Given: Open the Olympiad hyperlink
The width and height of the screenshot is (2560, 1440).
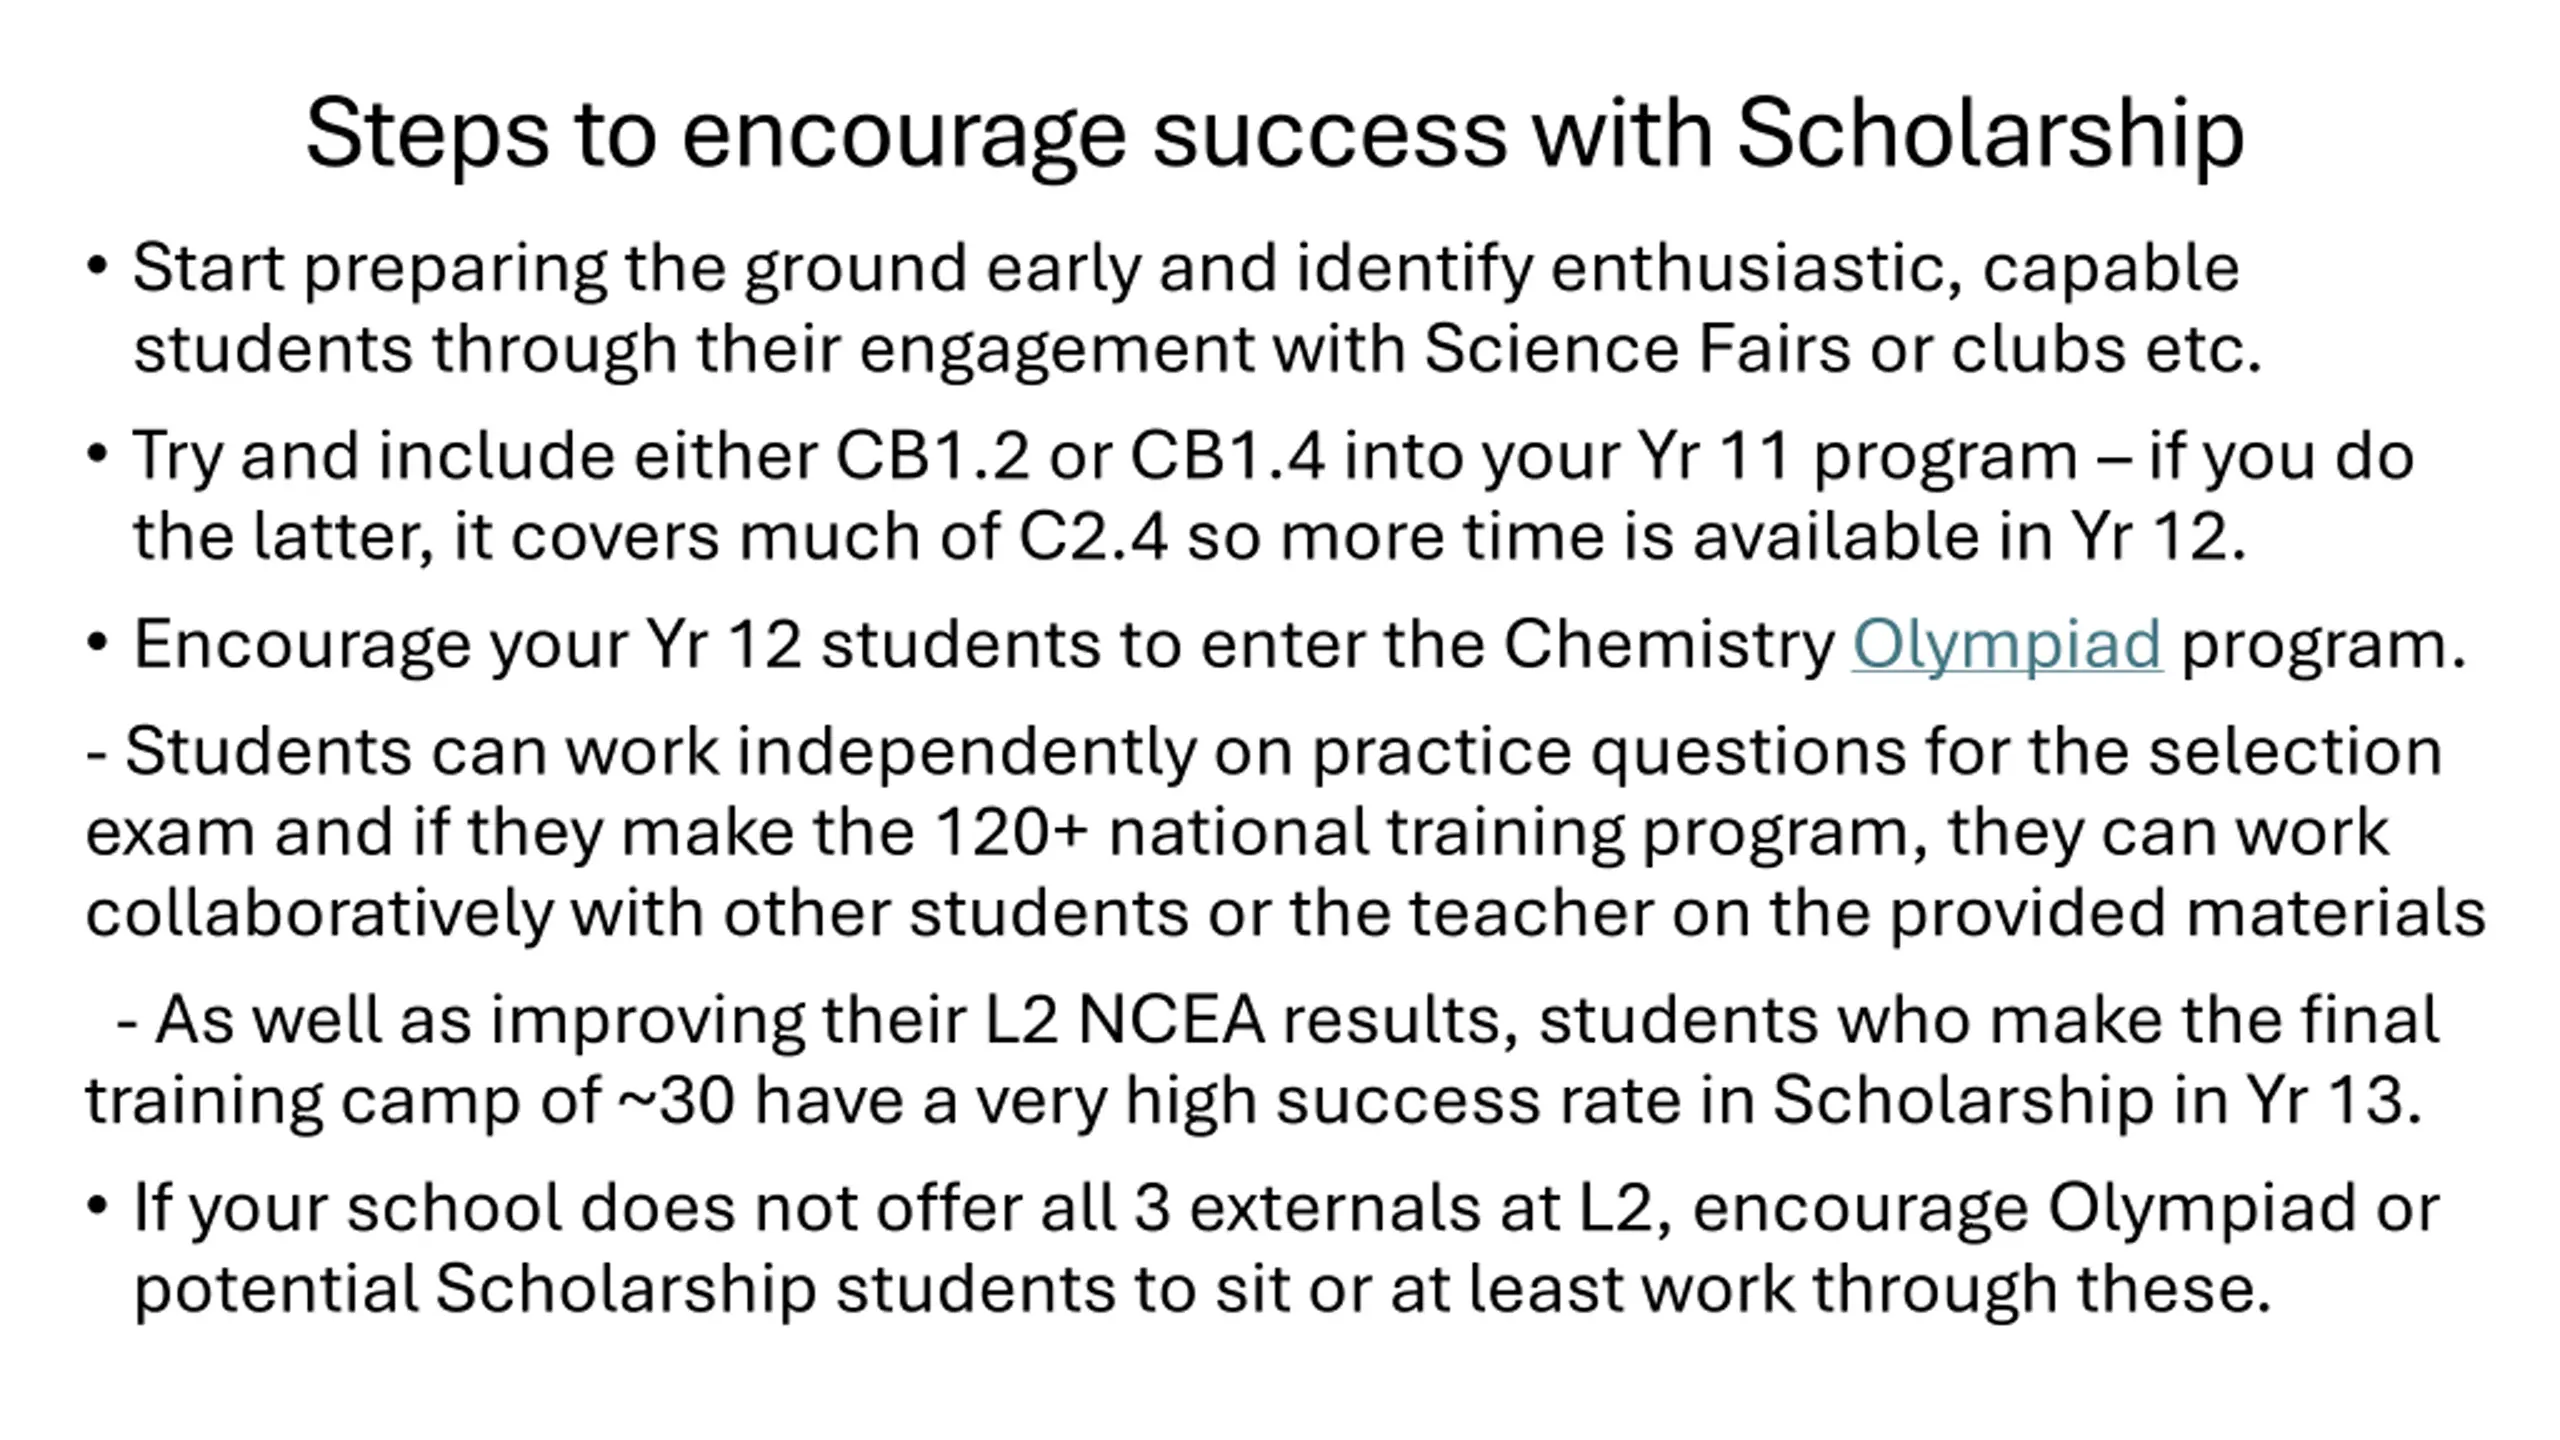Looking at the screenshot, I should click(x=2006, y=645).
